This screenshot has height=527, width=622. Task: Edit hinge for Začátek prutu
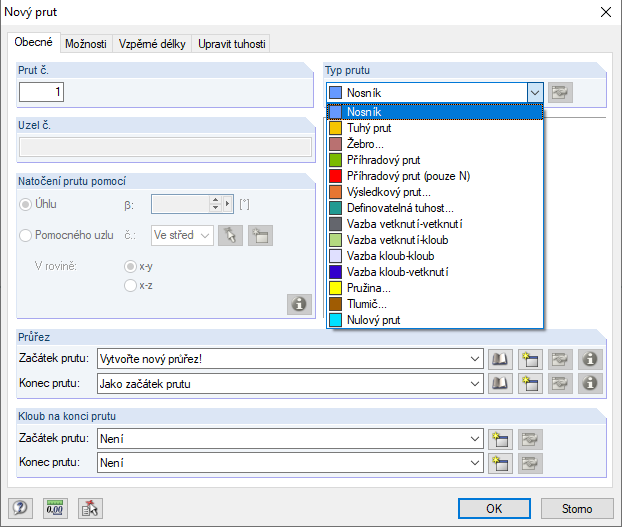point(530,439)
